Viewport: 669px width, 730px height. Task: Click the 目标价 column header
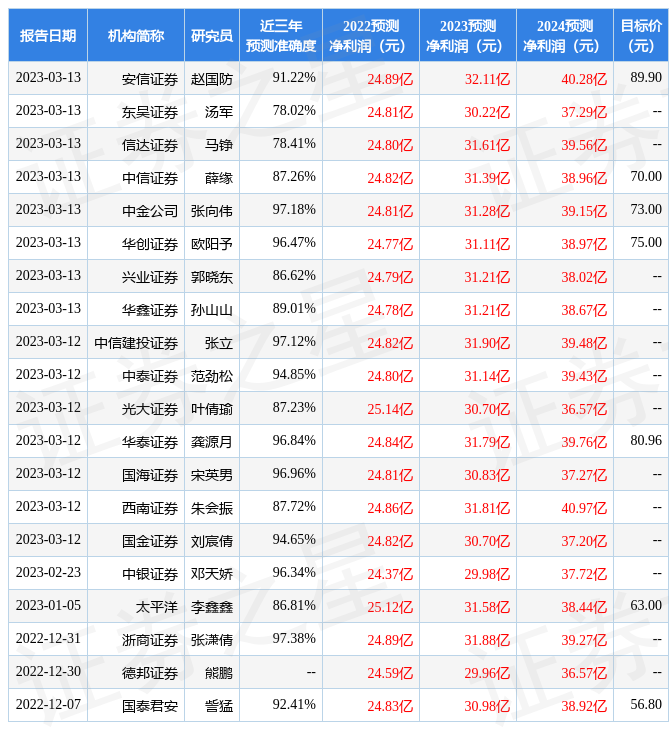[641, 35]
